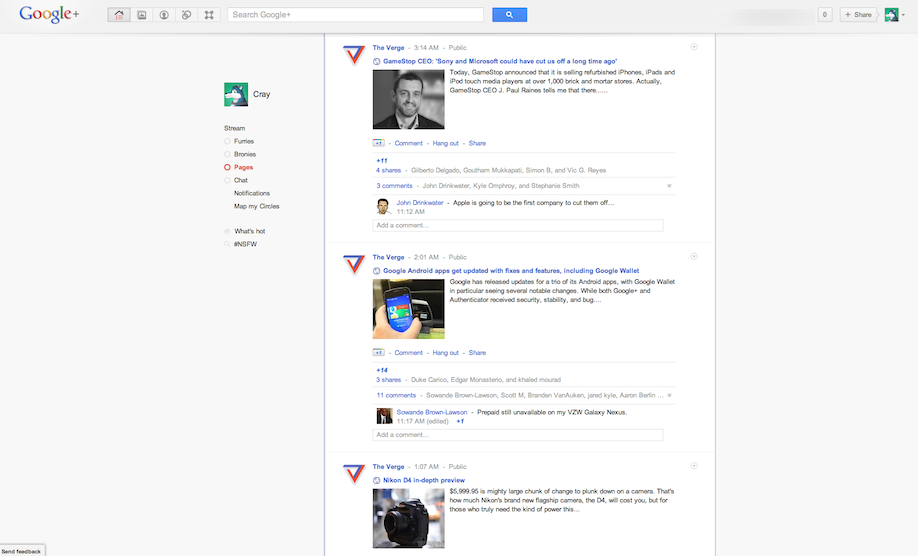Open the #NSFW saved search
Viewport: 918px width, 556px height.
(x=245, y=244)
